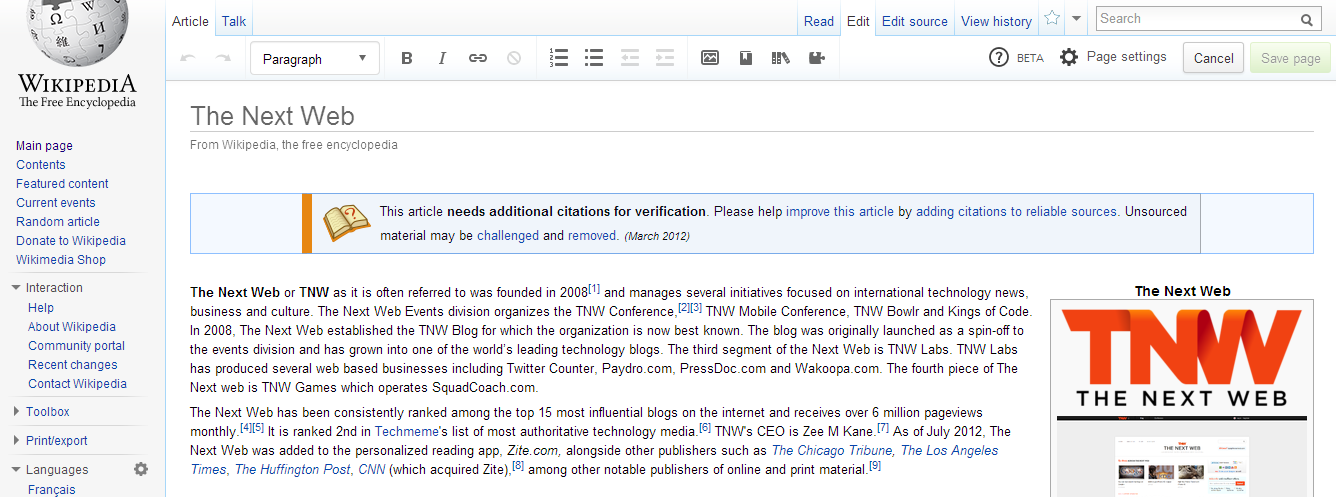
Task: Open the Wikimedia Shop link
Action: (x=61, y=260)
